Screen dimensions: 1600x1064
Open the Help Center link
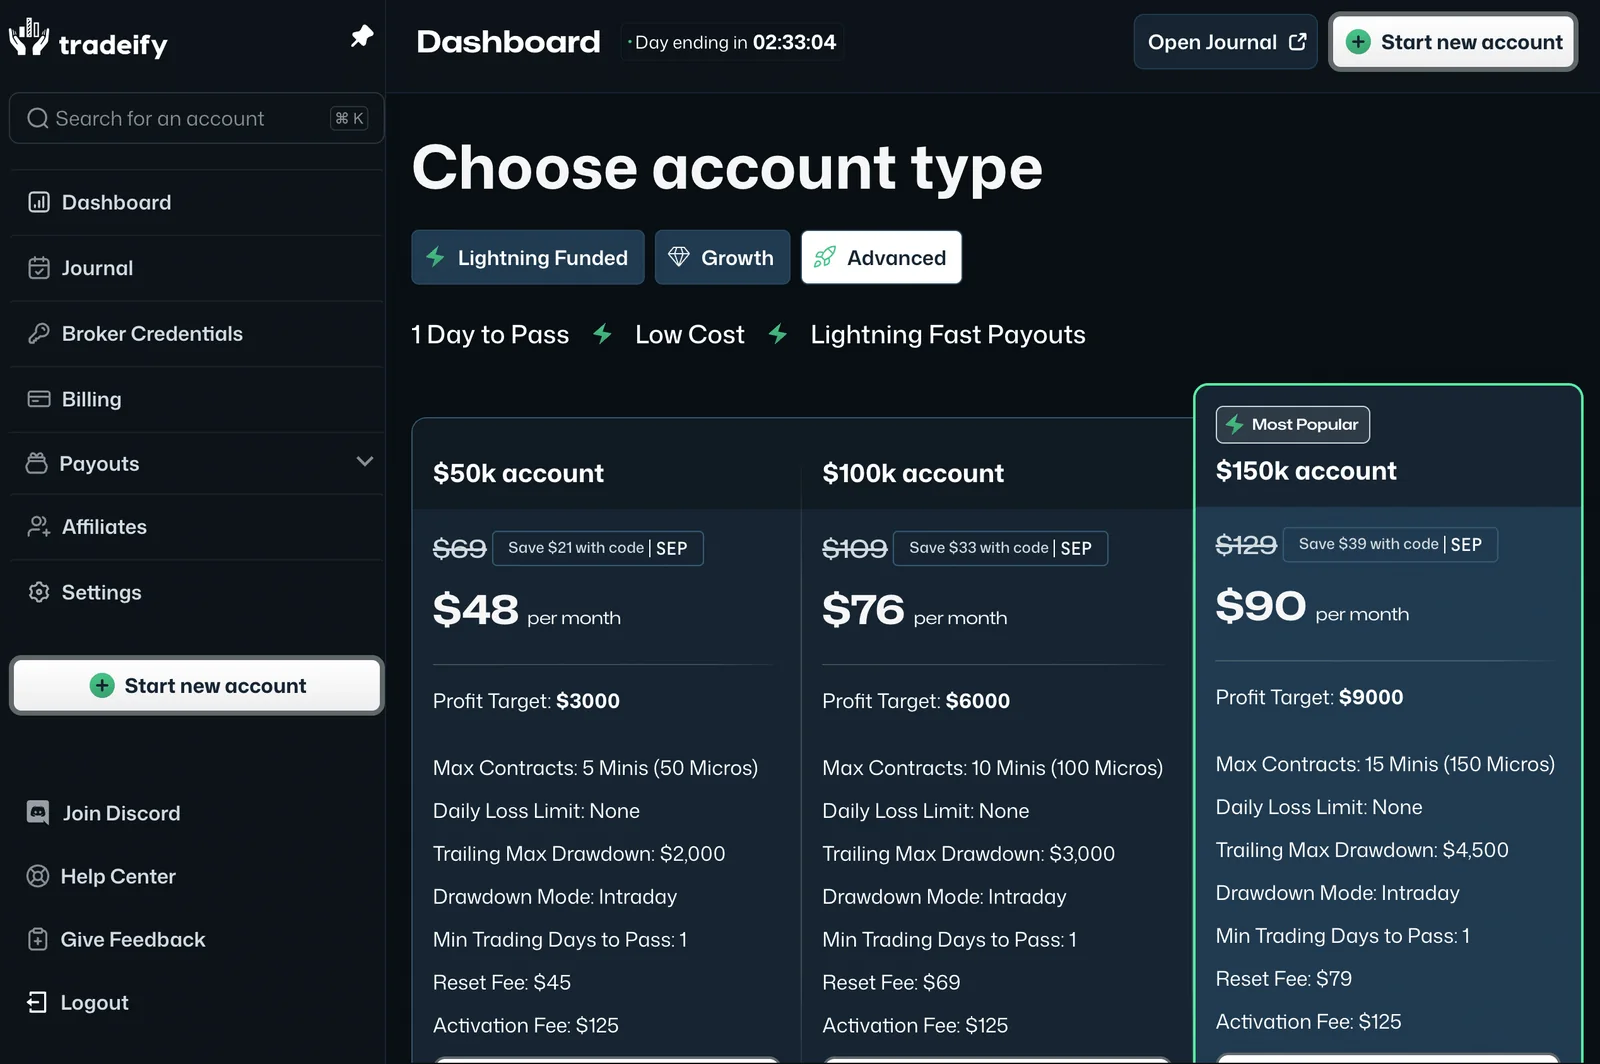[x=101, y=876]
